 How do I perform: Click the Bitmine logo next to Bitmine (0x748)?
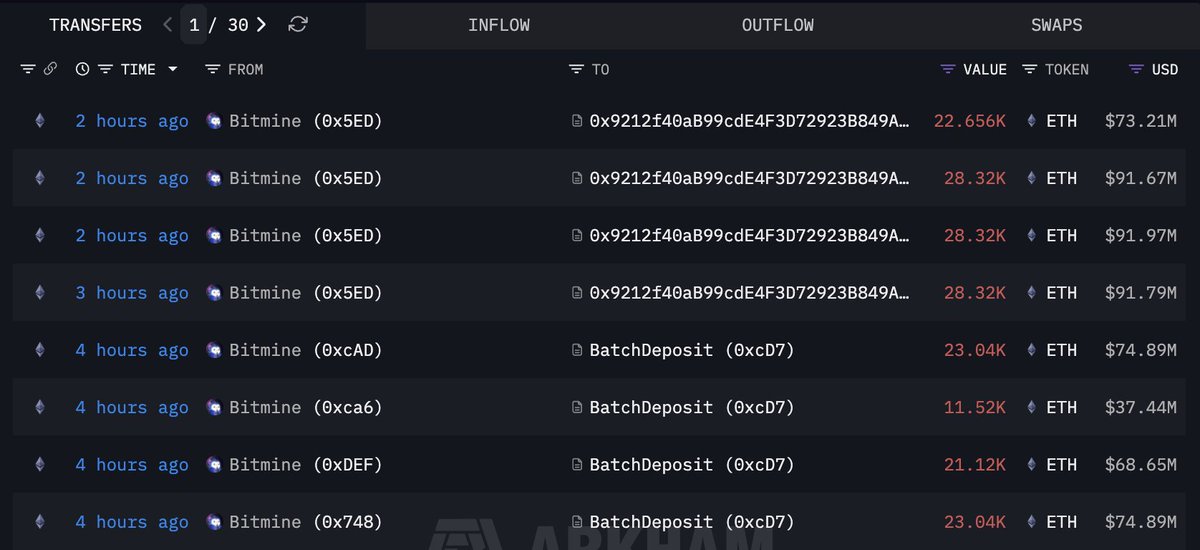(213, 521)
